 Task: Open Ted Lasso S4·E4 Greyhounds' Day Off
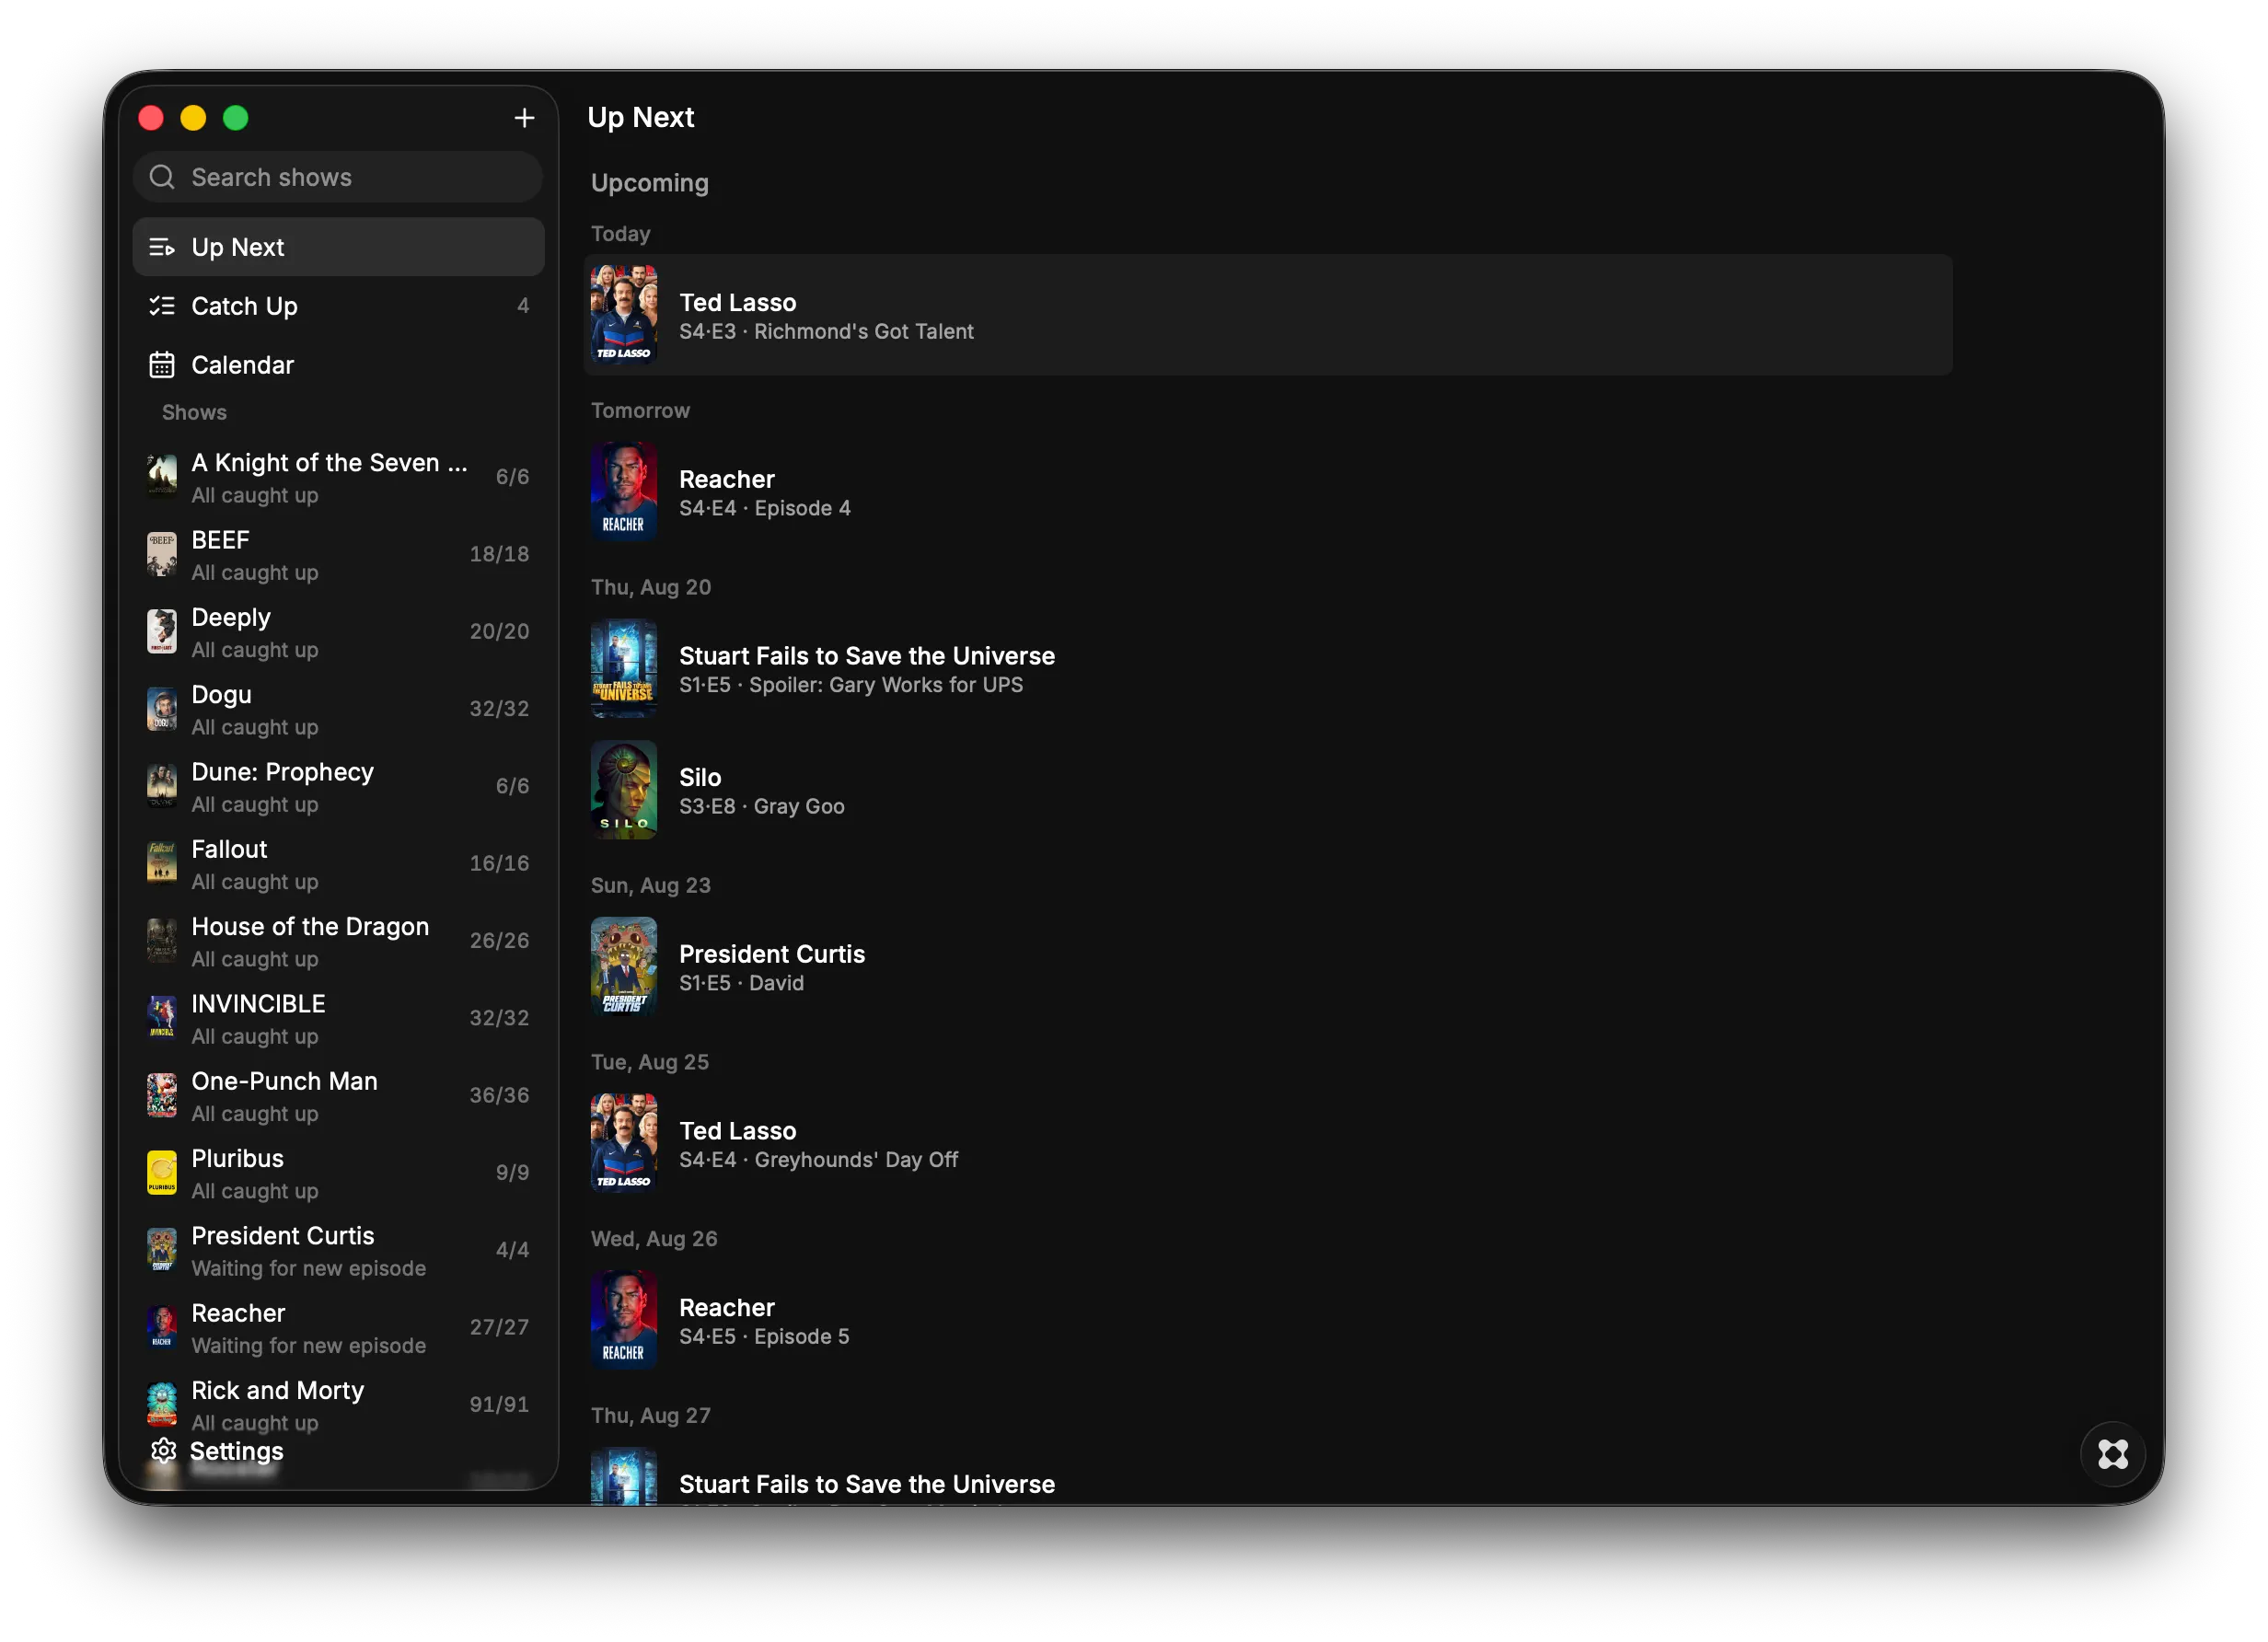tap(1268, 1144)
